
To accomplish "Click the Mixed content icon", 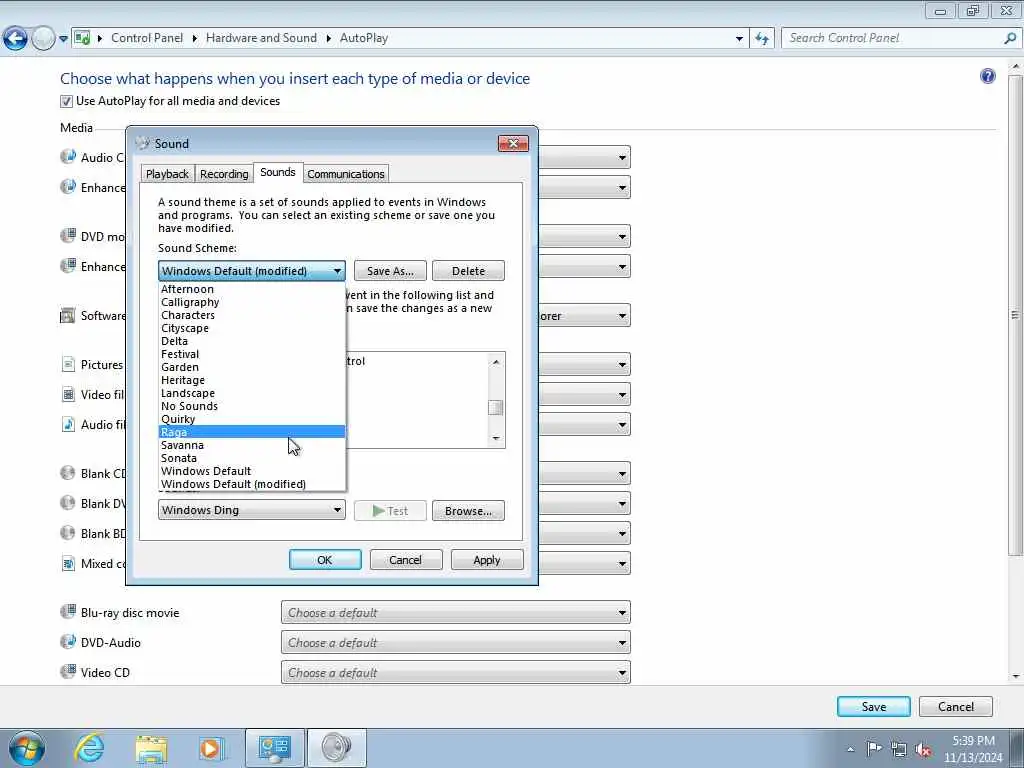I will click(68, 563).
